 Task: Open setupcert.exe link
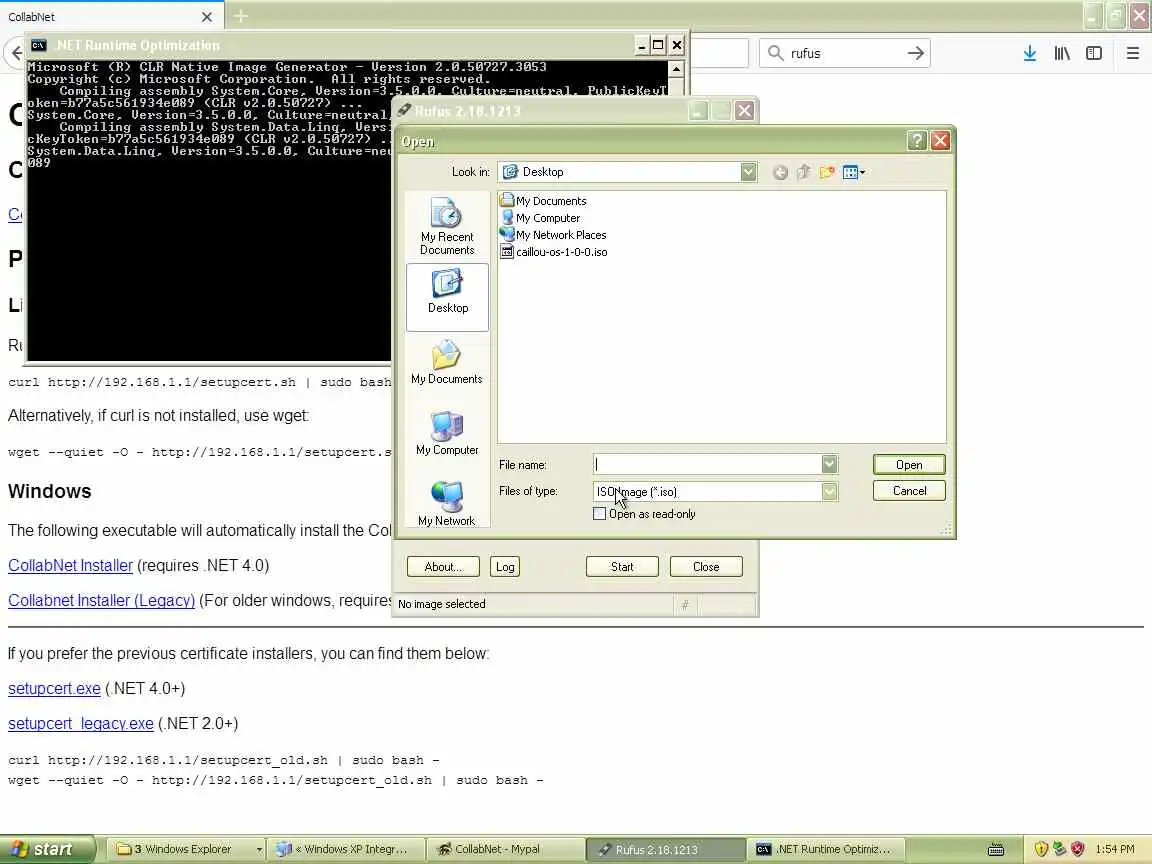click(54, 688)
